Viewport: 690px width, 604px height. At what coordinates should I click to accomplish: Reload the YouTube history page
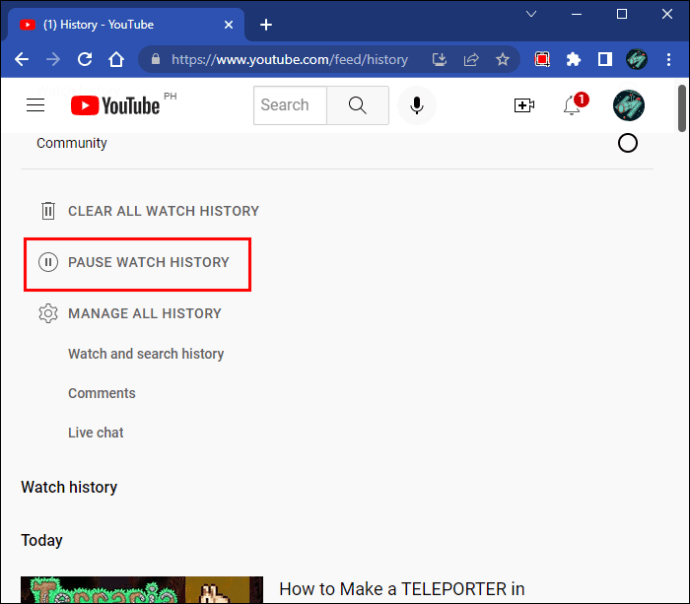85,59
